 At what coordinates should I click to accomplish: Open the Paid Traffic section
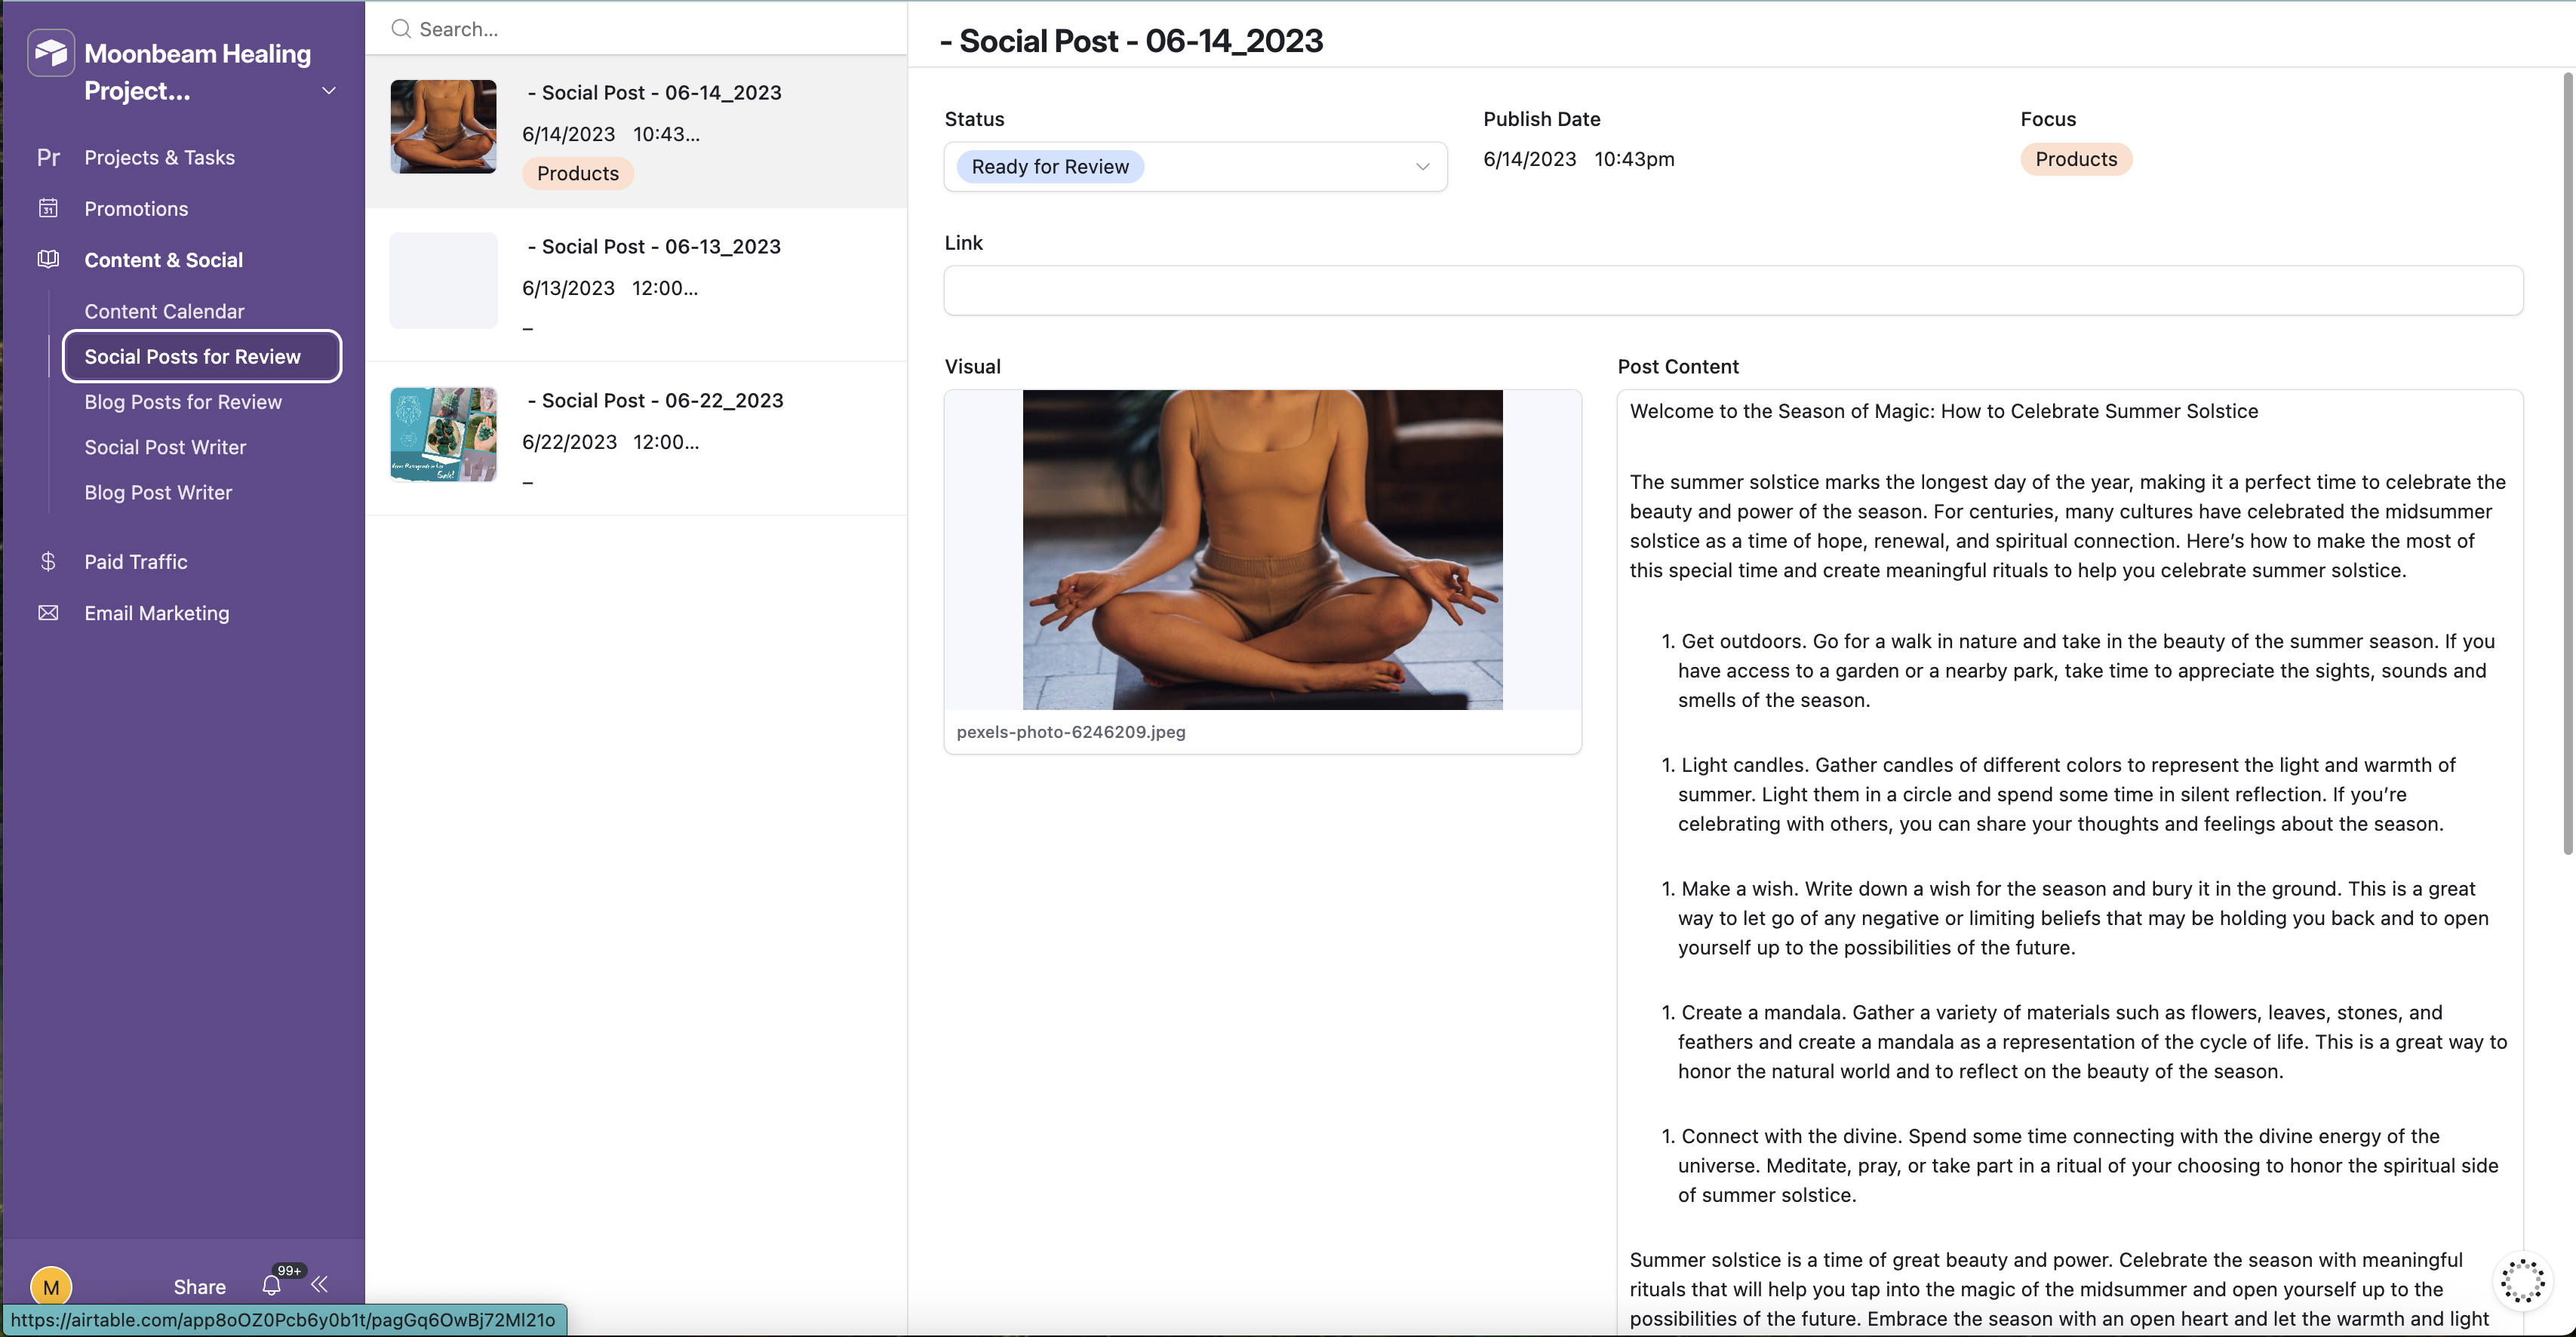point(136,562)
